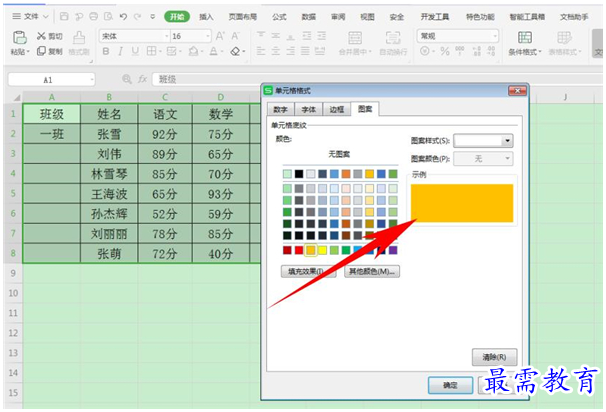This screenshot has height=412, width=606.
Task: Expand the quick access toolbar arrow
Action: (153, 17)
